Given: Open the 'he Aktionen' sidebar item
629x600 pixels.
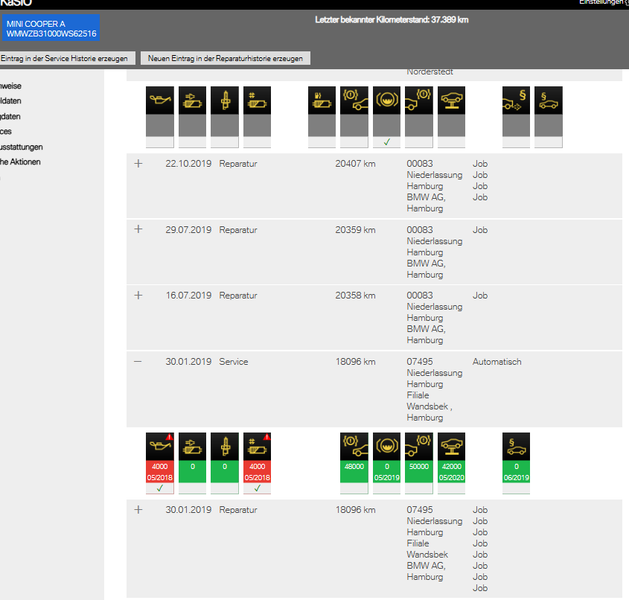Looking at the screenshot, I should (20, 162).
